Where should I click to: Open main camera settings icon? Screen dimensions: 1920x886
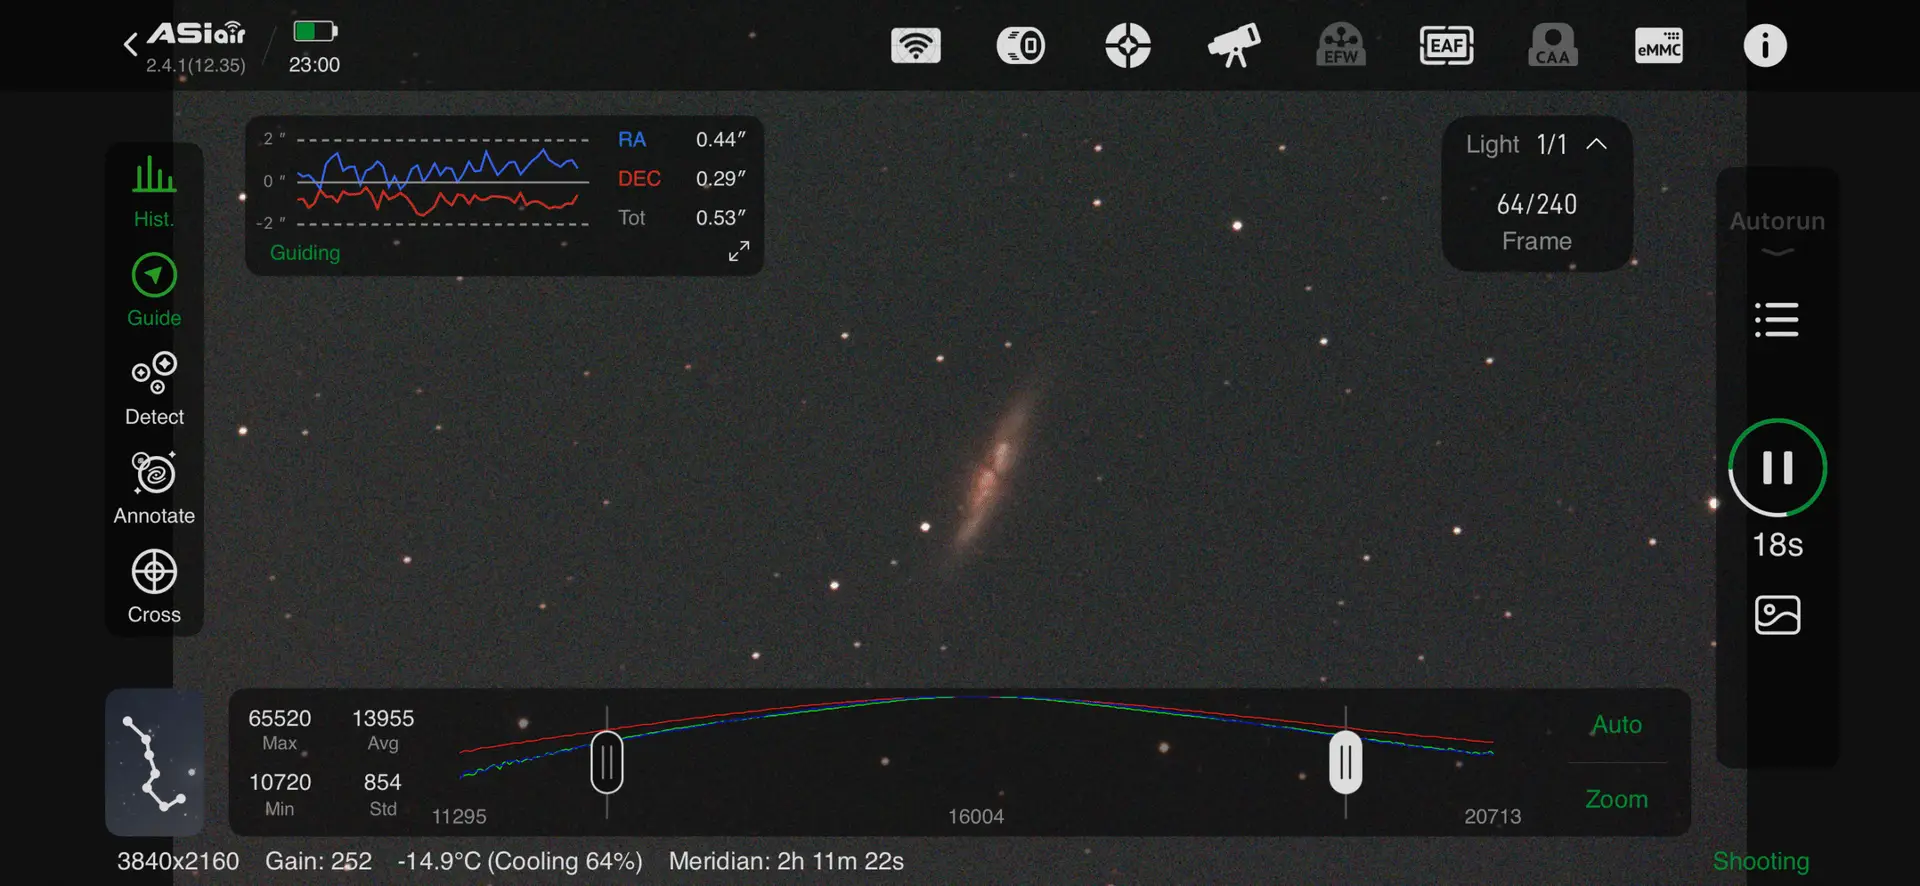coord(1021,45)
